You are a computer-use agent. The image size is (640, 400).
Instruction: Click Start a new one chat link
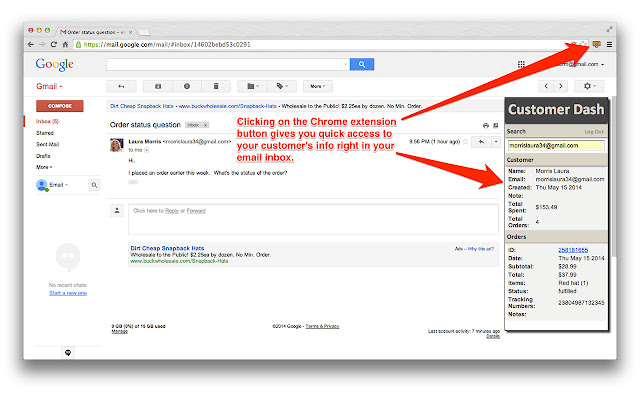pos(68,293)
